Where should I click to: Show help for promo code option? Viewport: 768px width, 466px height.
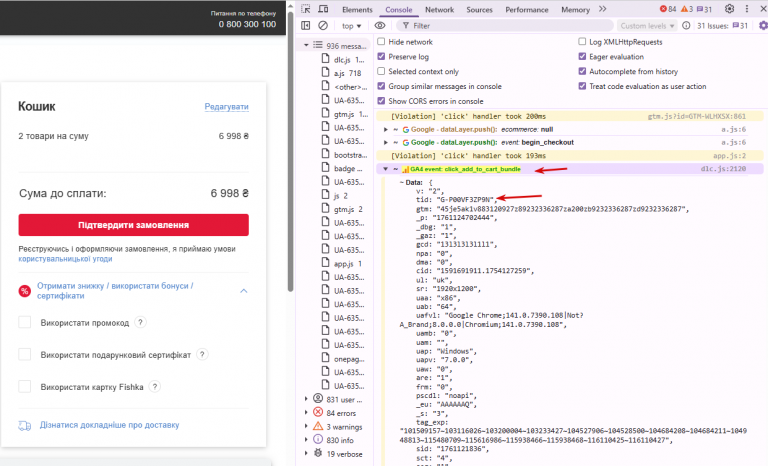[140, 322]
